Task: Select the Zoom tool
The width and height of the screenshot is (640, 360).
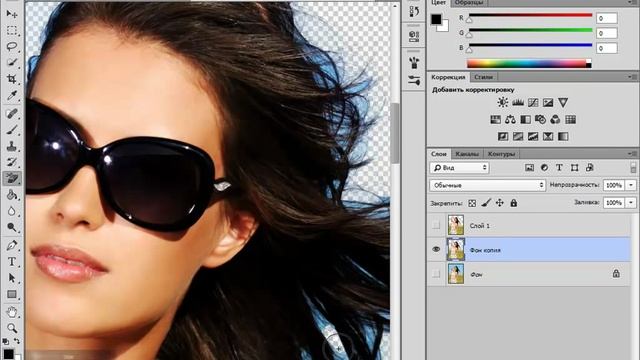Action: [11, 328]
